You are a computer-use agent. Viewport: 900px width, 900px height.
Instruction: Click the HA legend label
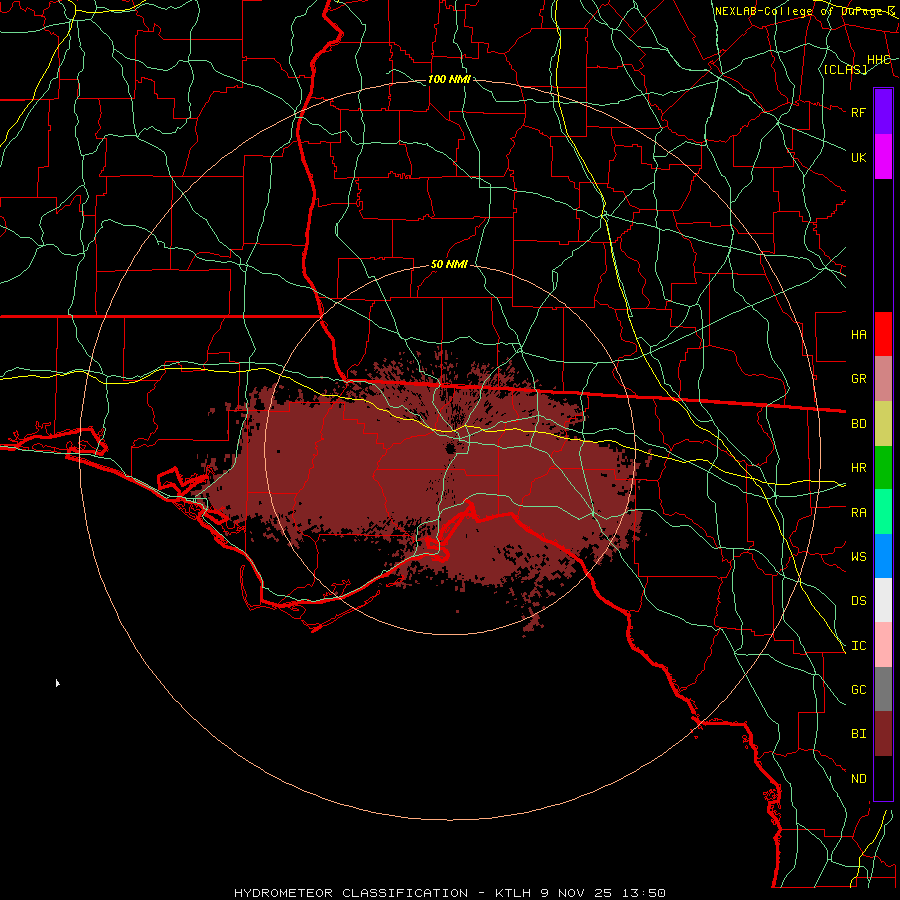pos(858,334)
